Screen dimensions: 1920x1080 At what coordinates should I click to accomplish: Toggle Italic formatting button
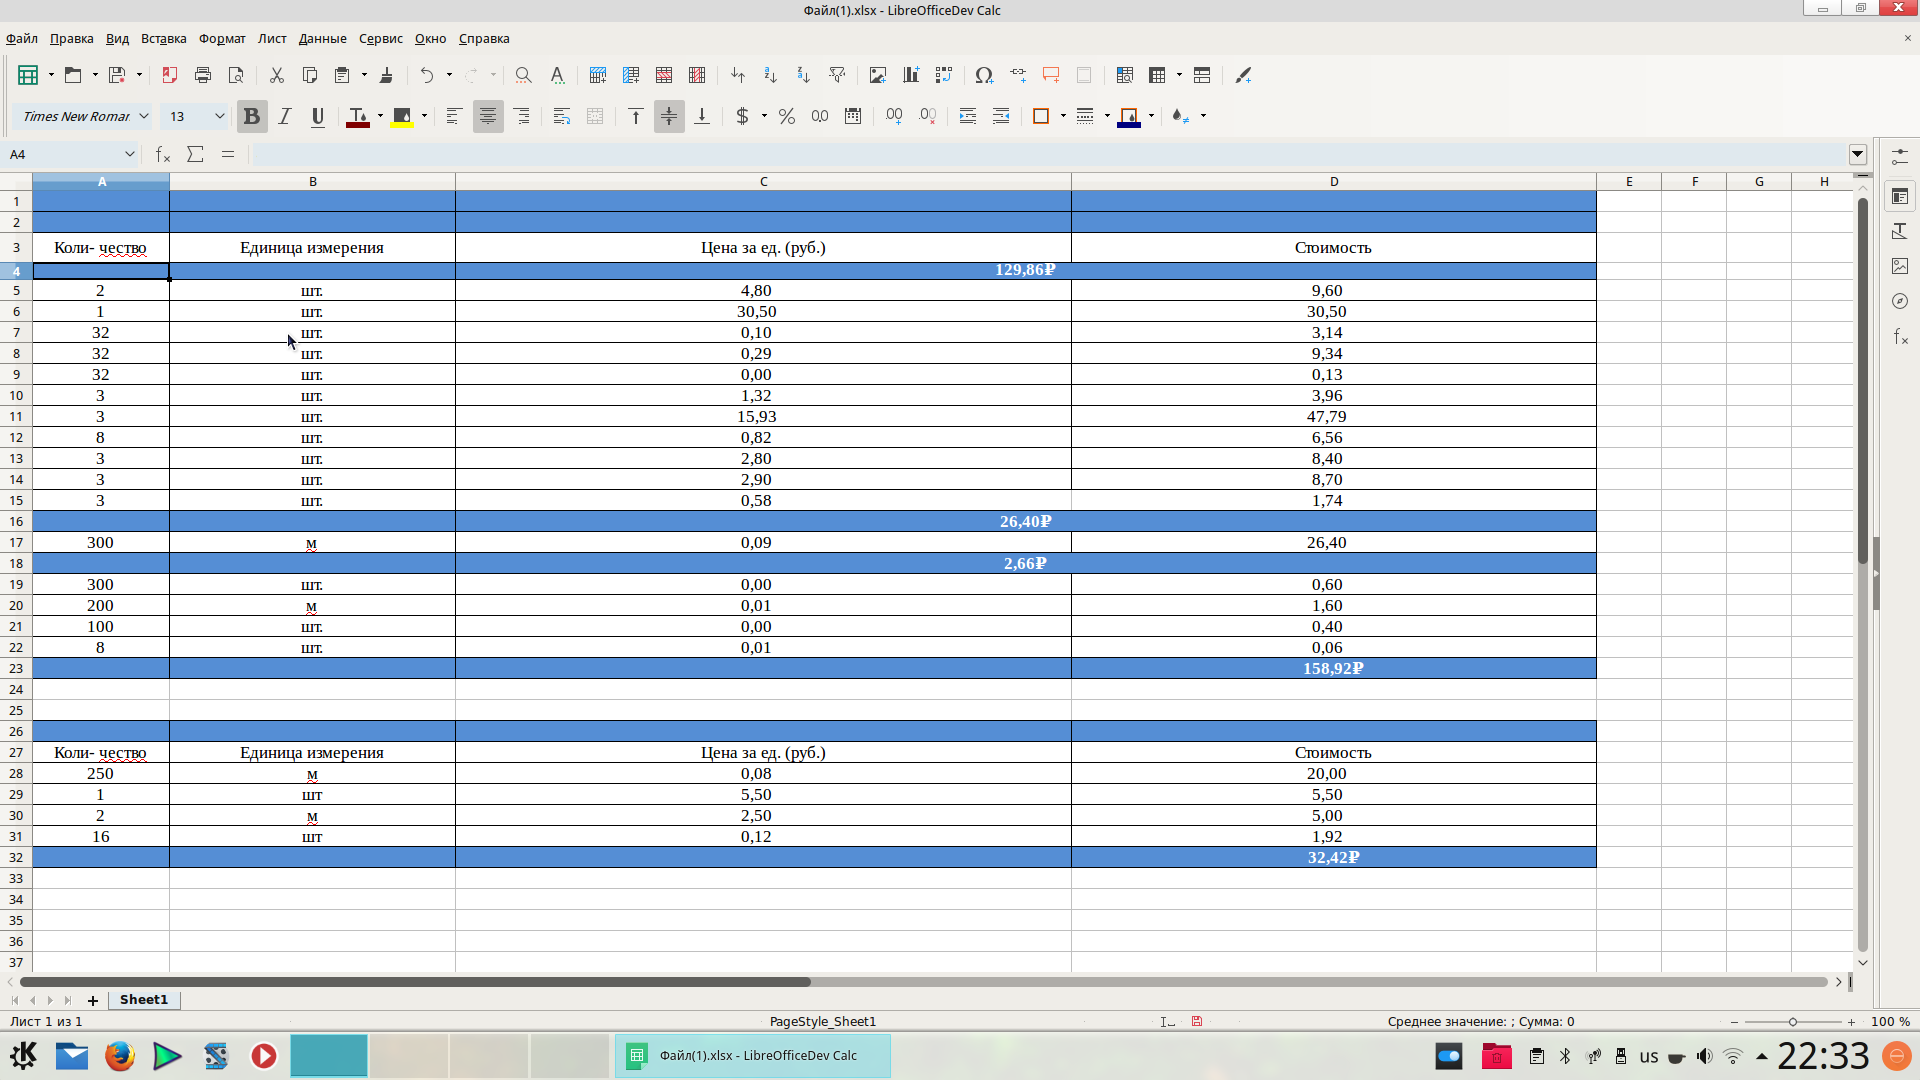[285, 116]
